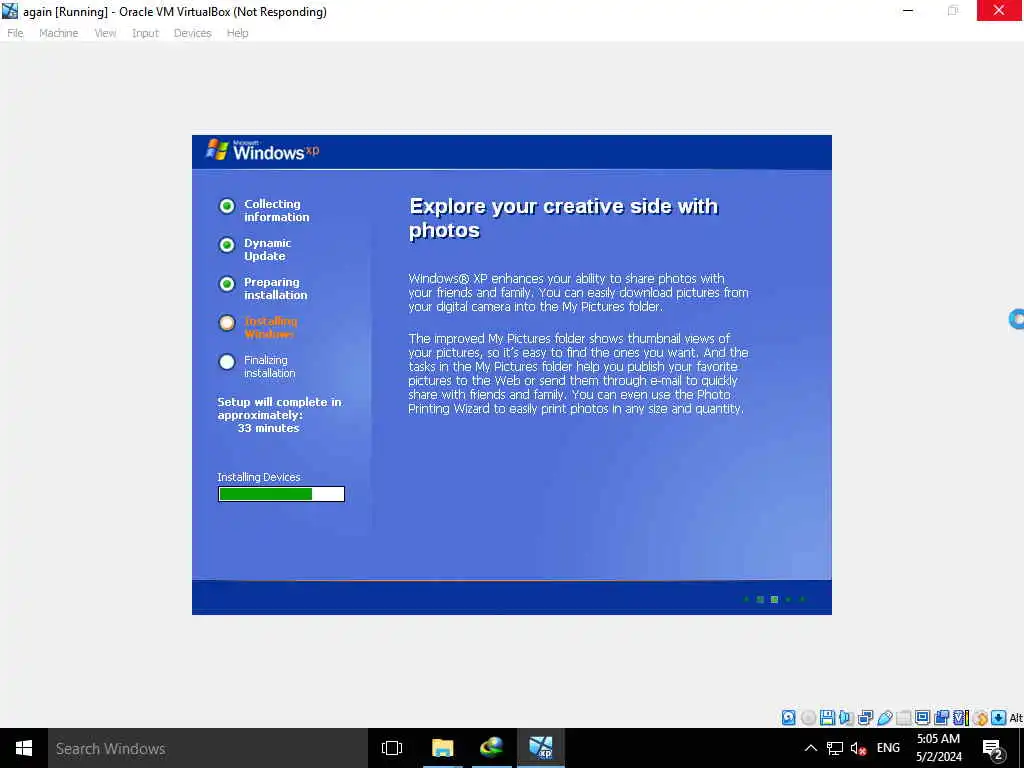Click the Installing Windows step indicator

(227, 323)
